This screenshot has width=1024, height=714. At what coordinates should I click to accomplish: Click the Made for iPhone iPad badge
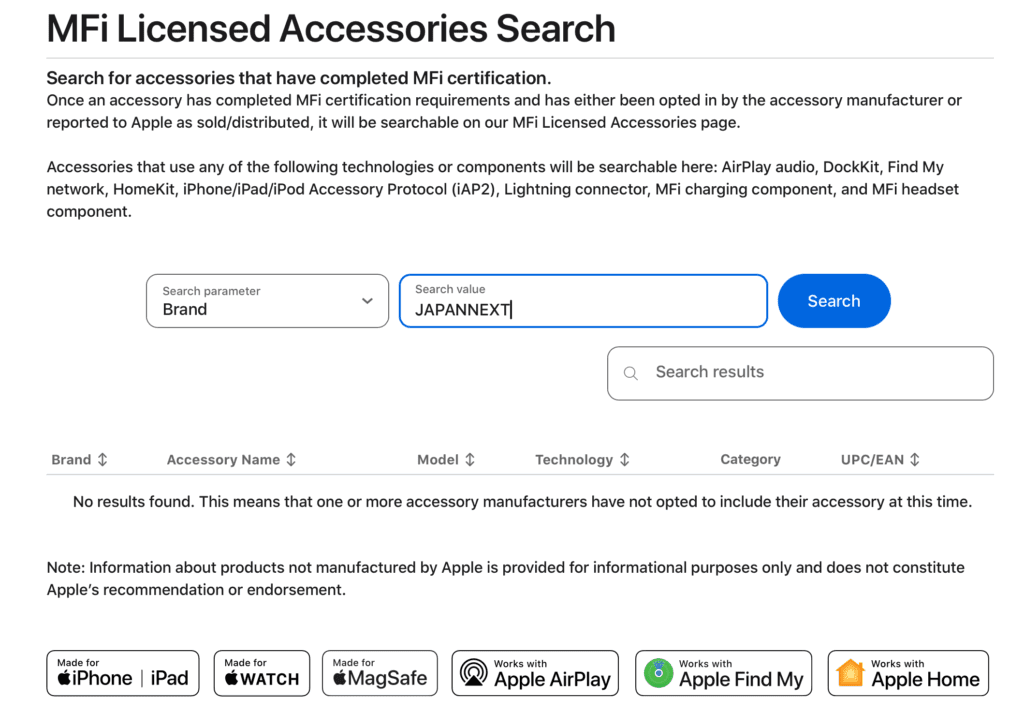[123, 673]
